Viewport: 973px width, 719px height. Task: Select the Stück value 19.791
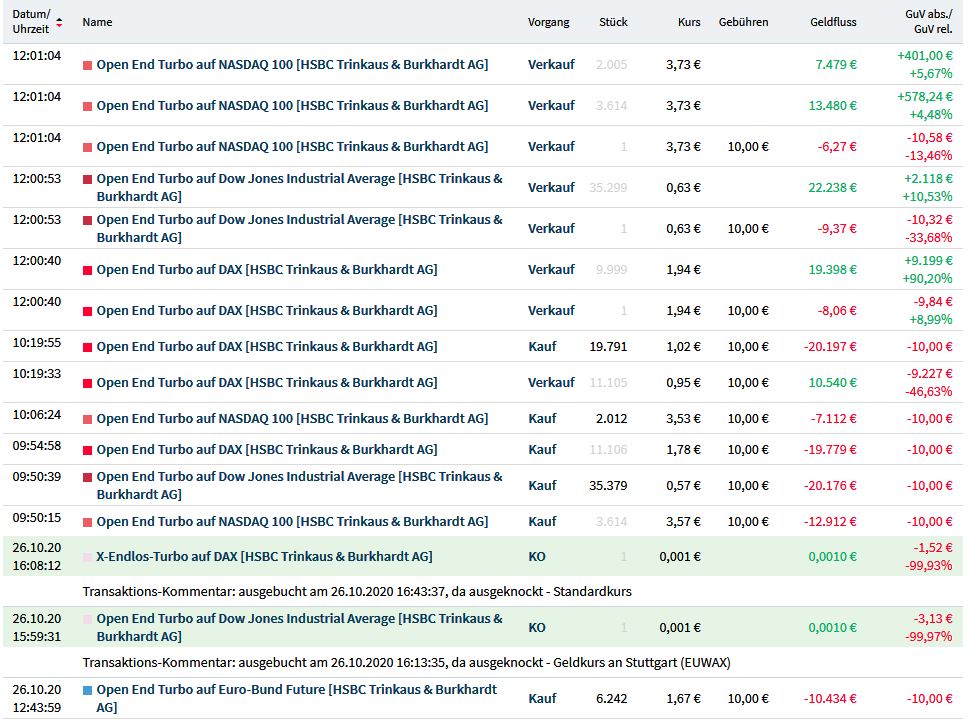click(x=608, y=346)
